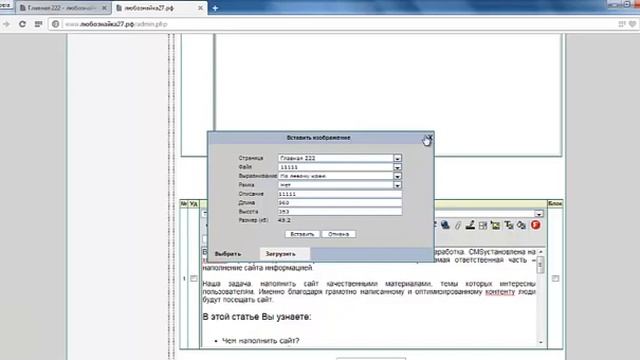
Task: Click the browser forward arrow
Action: point(6,24)
